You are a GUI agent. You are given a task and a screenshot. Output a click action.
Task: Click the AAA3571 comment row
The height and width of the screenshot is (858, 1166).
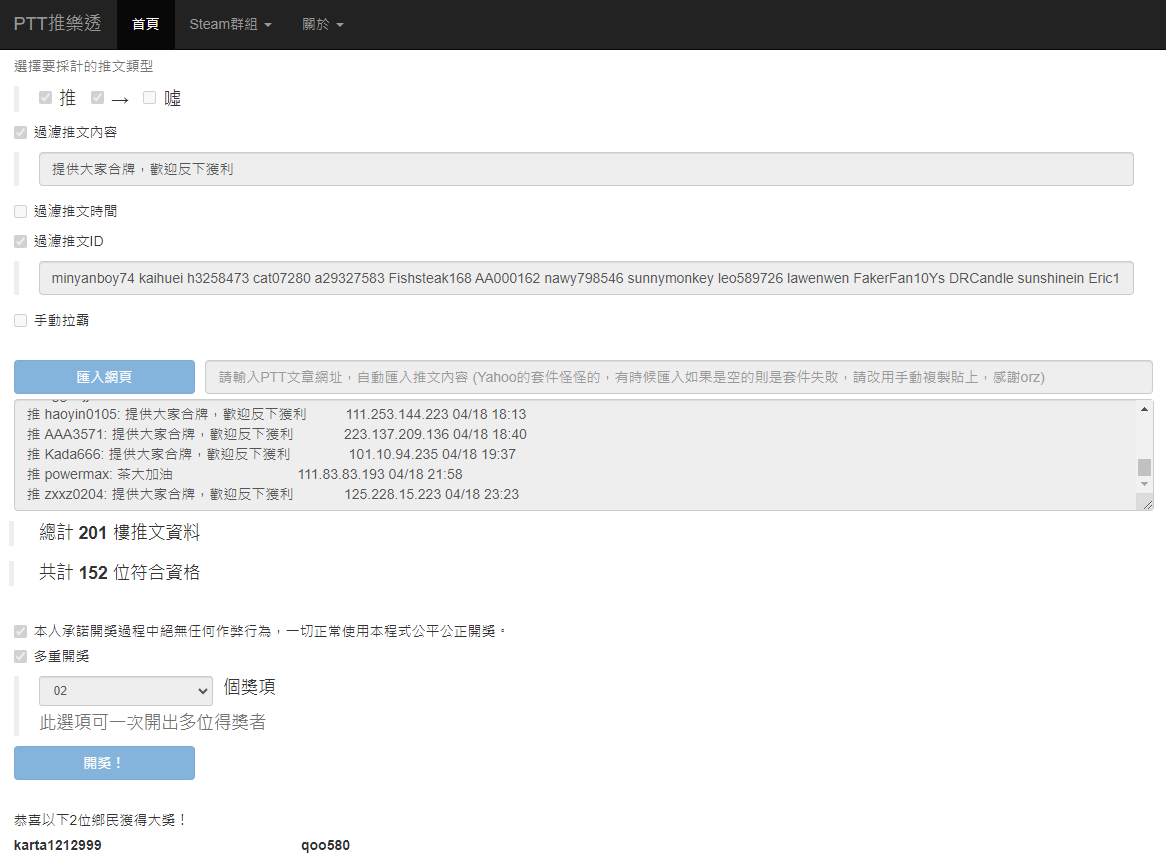point(277,434)
